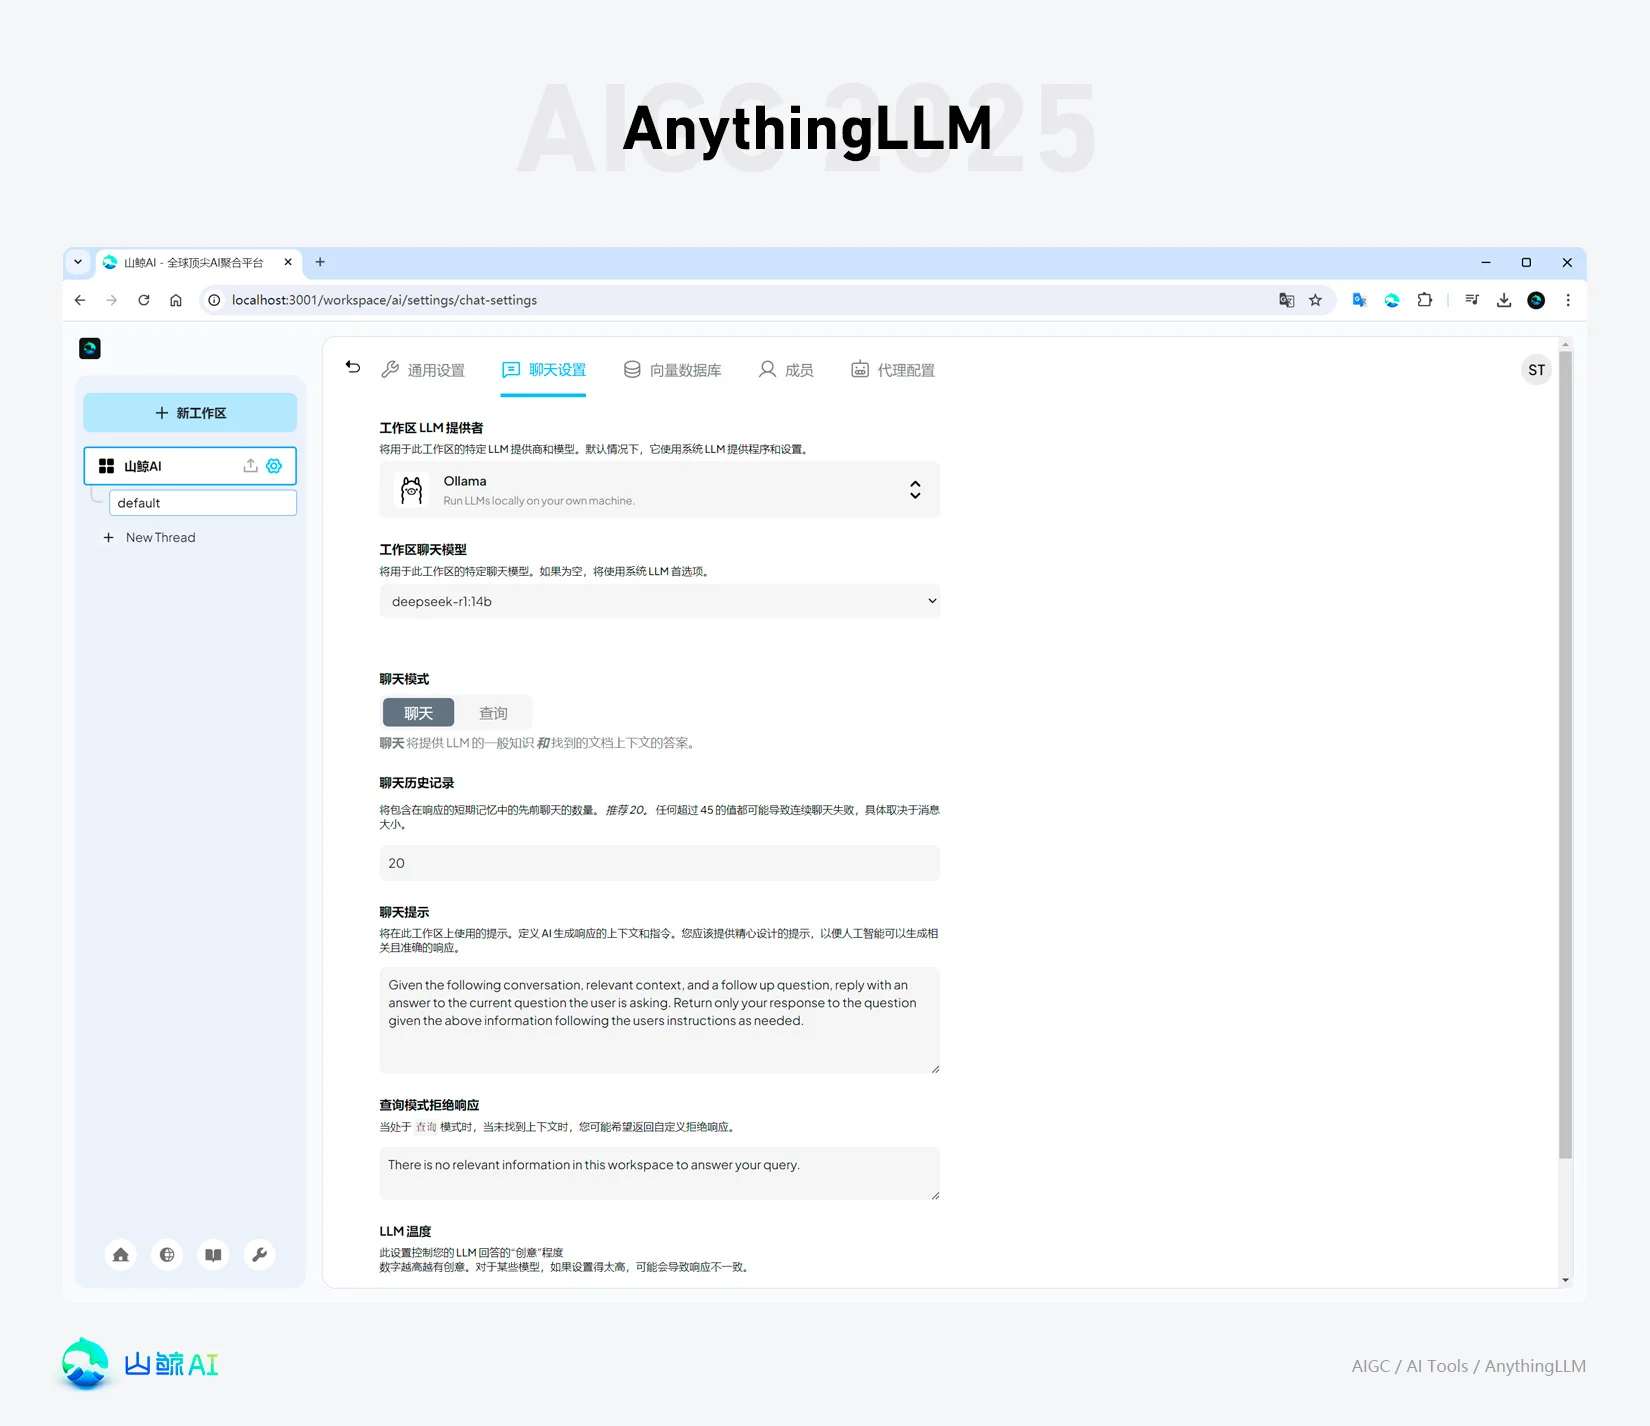Click the ST user avatar button
The width and height of the screenshot is (1650, 1426).
coord(1536,370)
